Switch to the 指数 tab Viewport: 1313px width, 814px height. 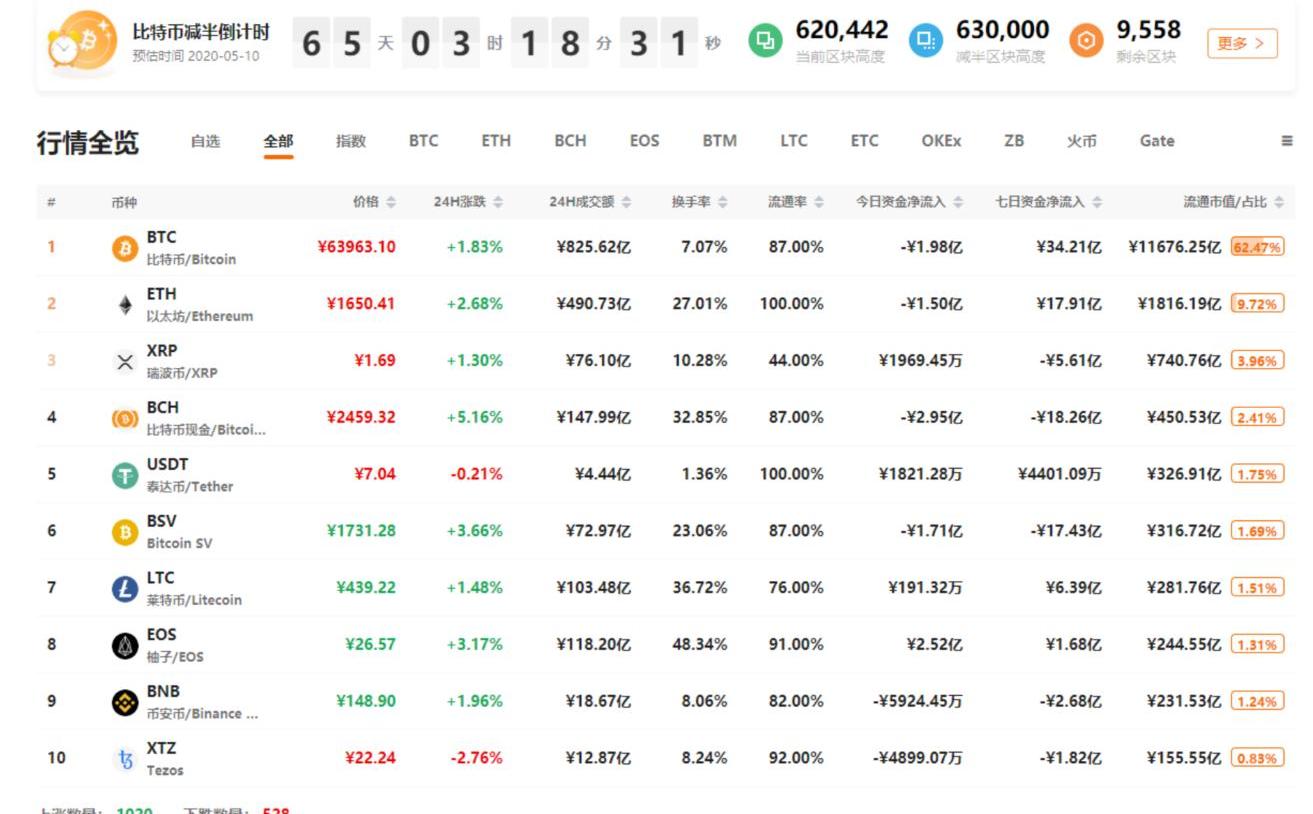click(350, 141)
